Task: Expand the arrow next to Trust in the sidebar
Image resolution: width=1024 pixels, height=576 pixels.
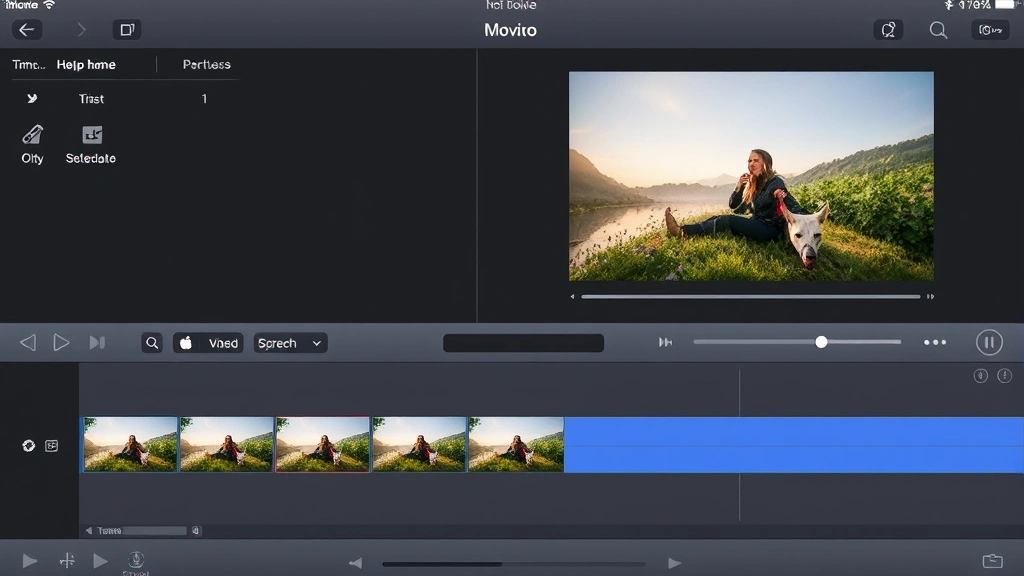Action: pos(30,99)
